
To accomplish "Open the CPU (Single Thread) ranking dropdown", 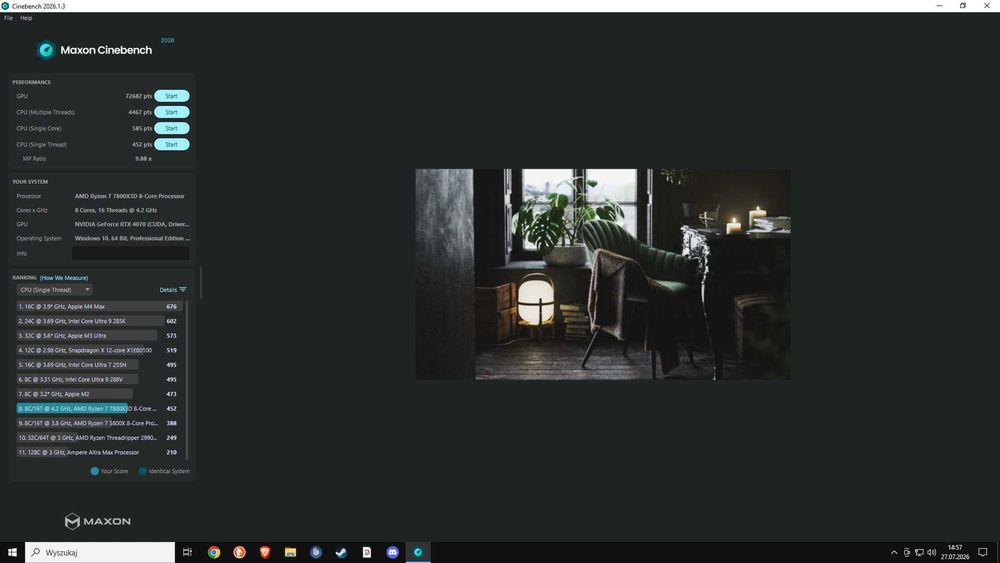I will pyautogui.click(x=54, y=289).
